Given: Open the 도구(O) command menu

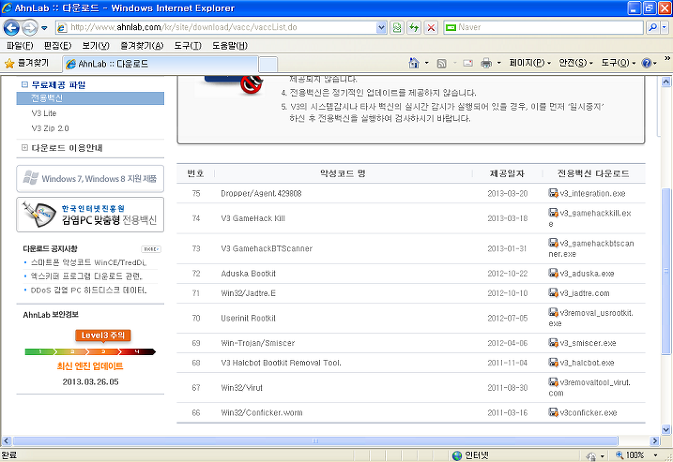Looking at the screenshot, I should click(x=618, y=63).
